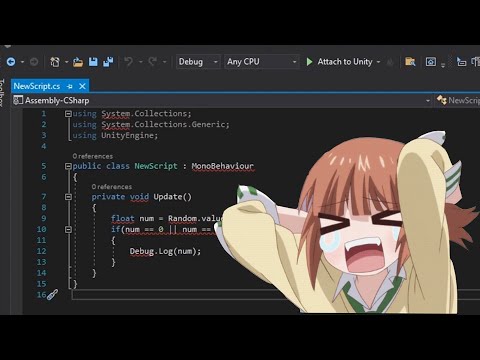480x360 pixels.
Task: Open the Undo history dropdown arrow
Action: [x=141, y=62]
